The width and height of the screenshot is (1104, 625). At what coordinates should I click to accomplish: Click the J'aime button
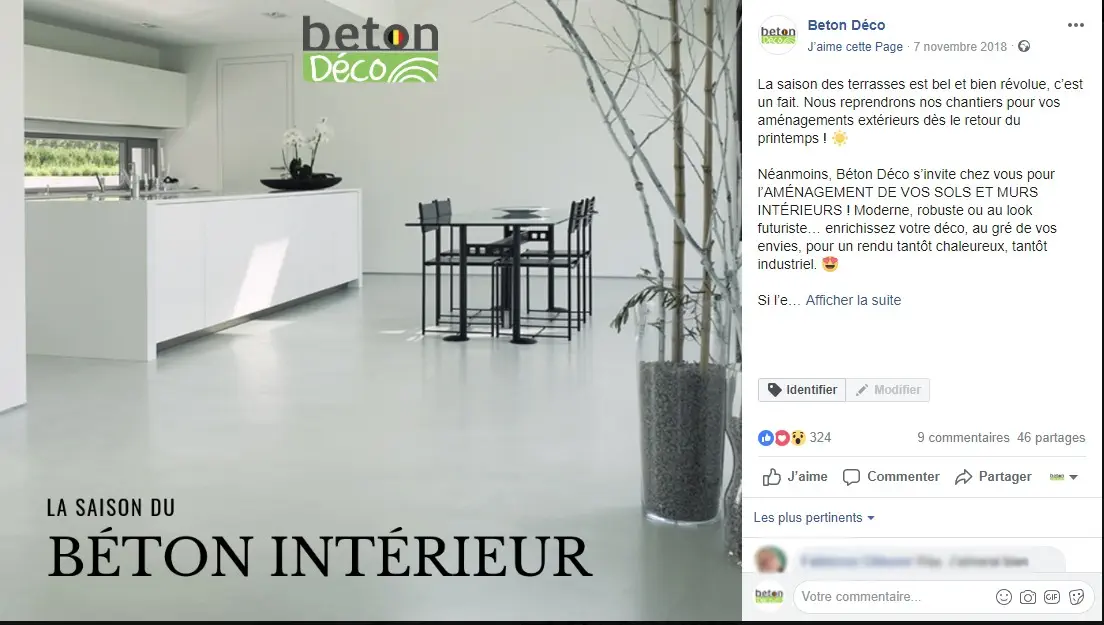(795, 477)
